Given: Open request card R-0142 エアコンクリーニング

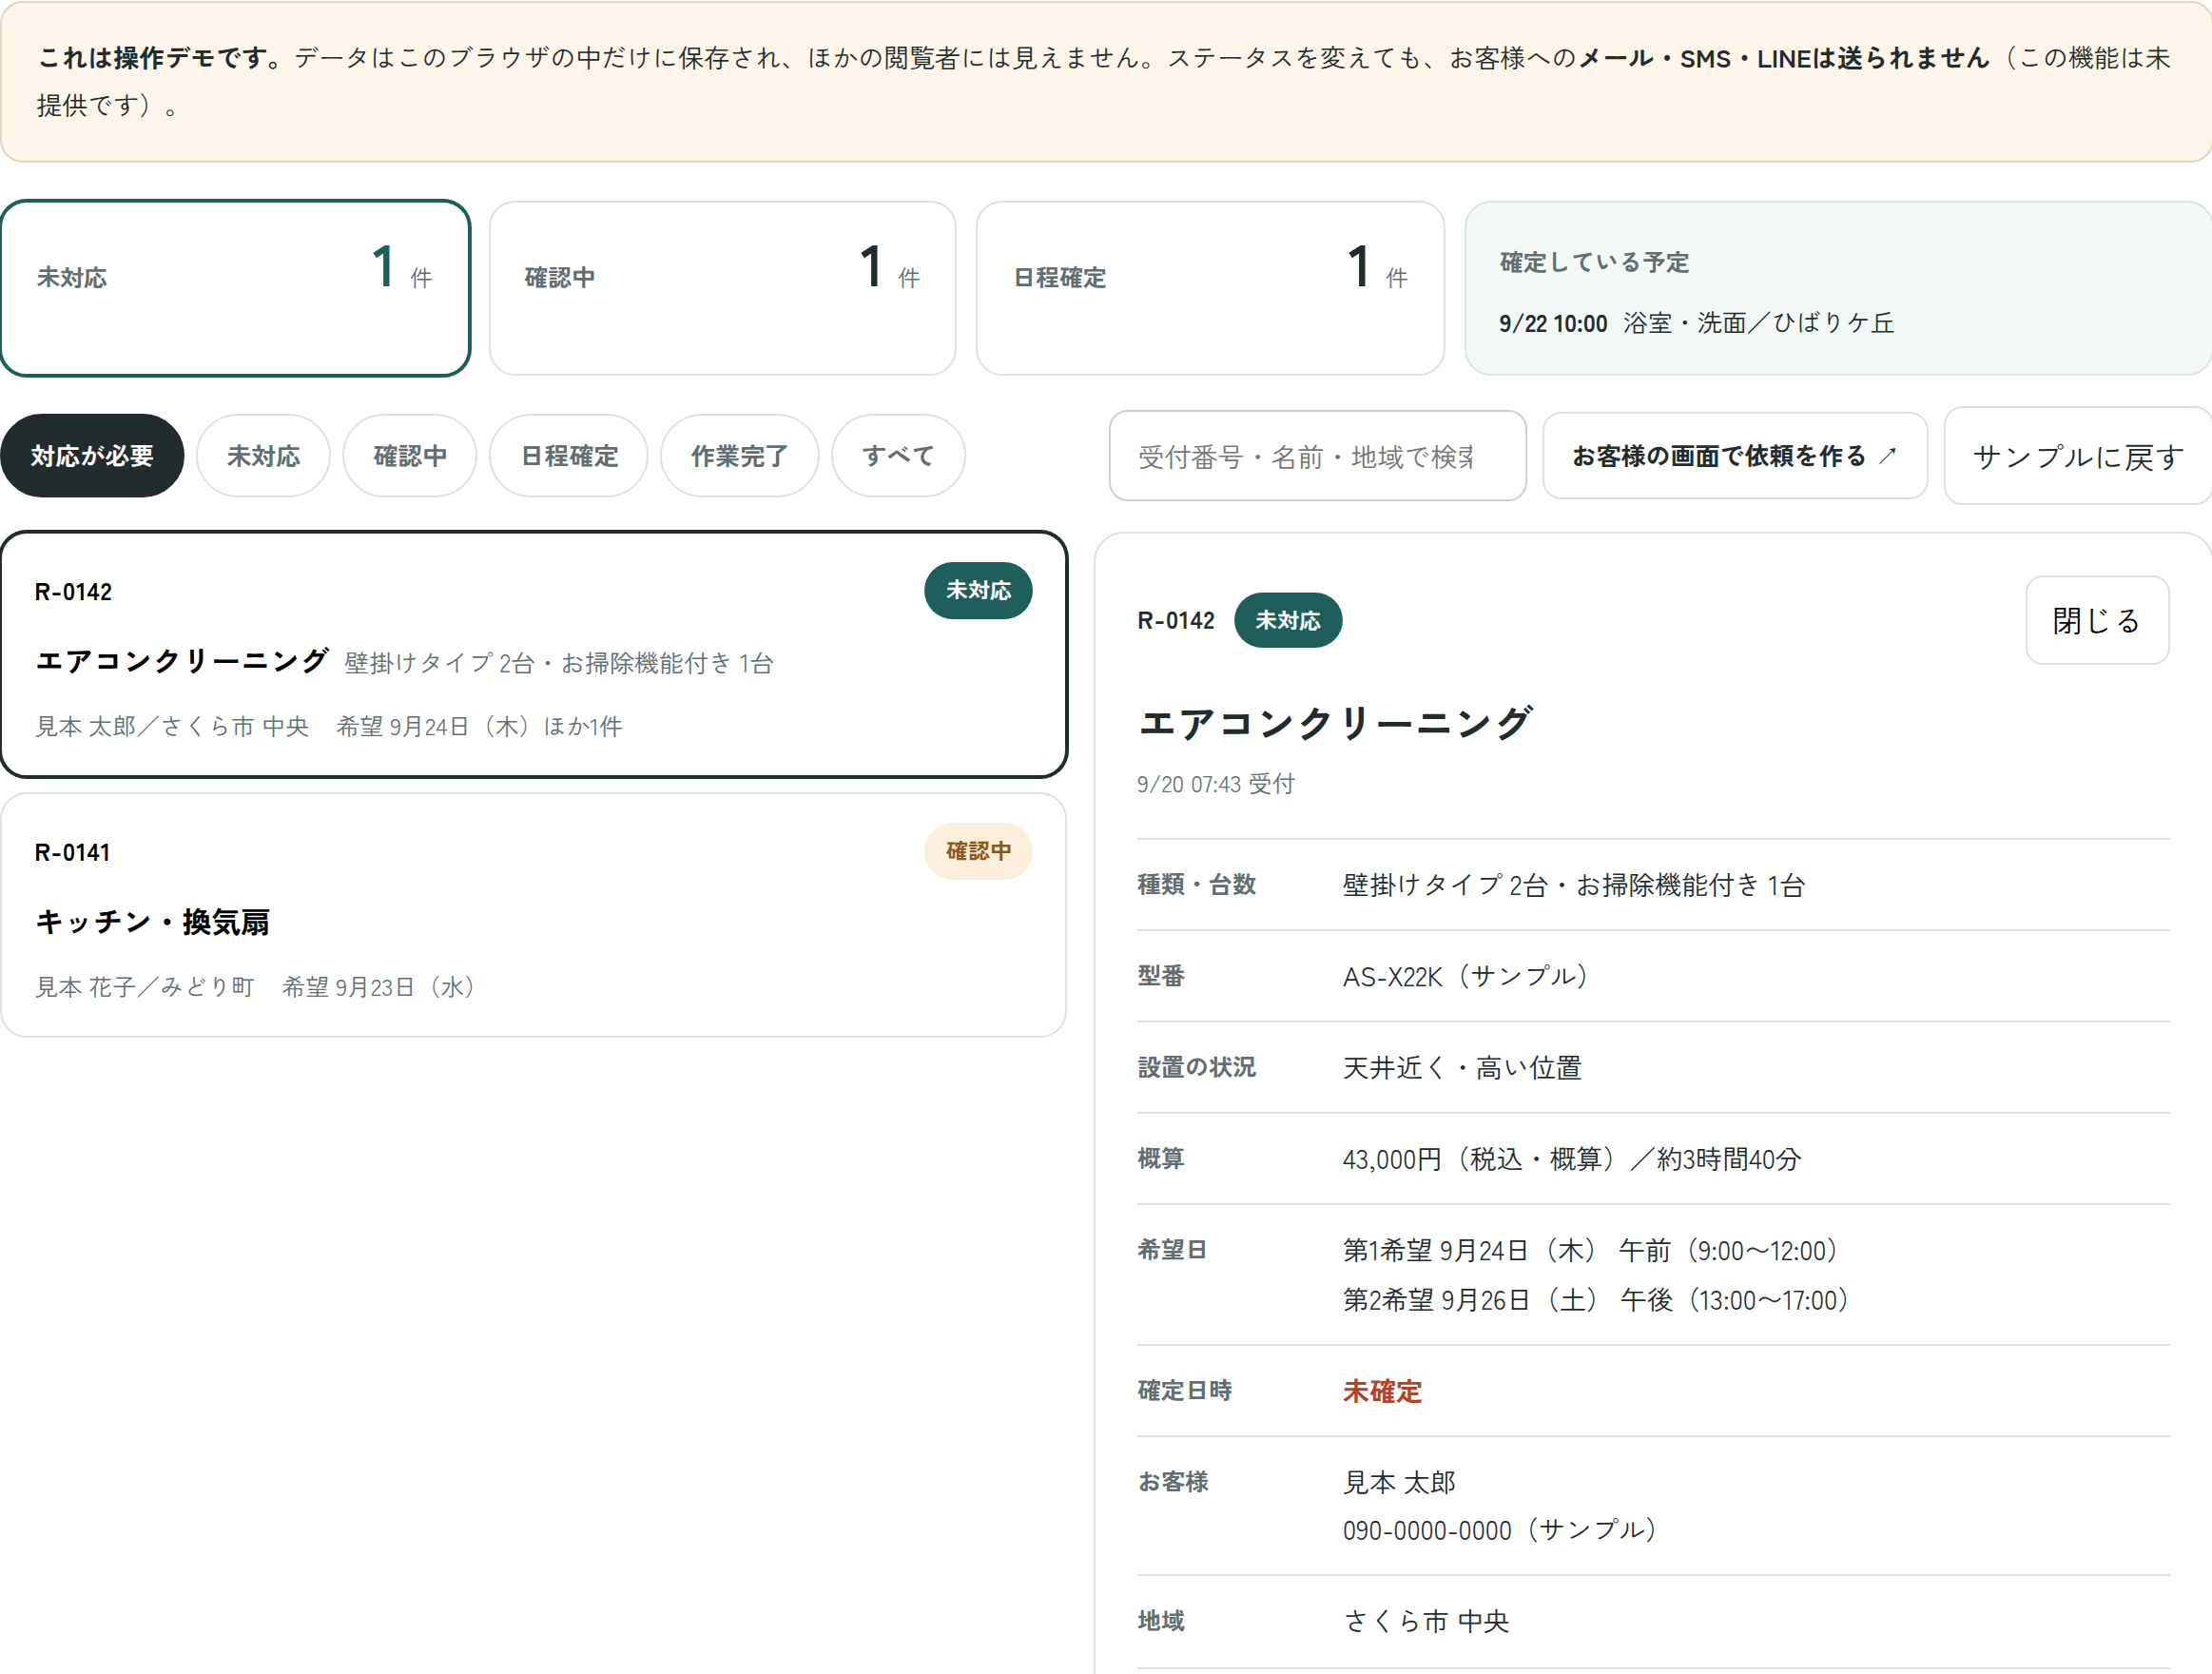Looking at the screenshot, I should coord(534,654).
